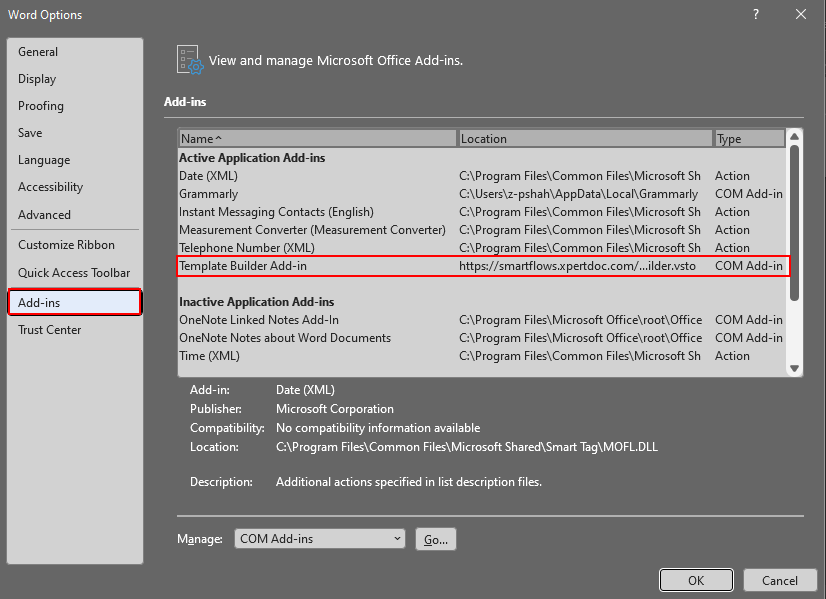Sort list by Type column header

pos(748,139)
